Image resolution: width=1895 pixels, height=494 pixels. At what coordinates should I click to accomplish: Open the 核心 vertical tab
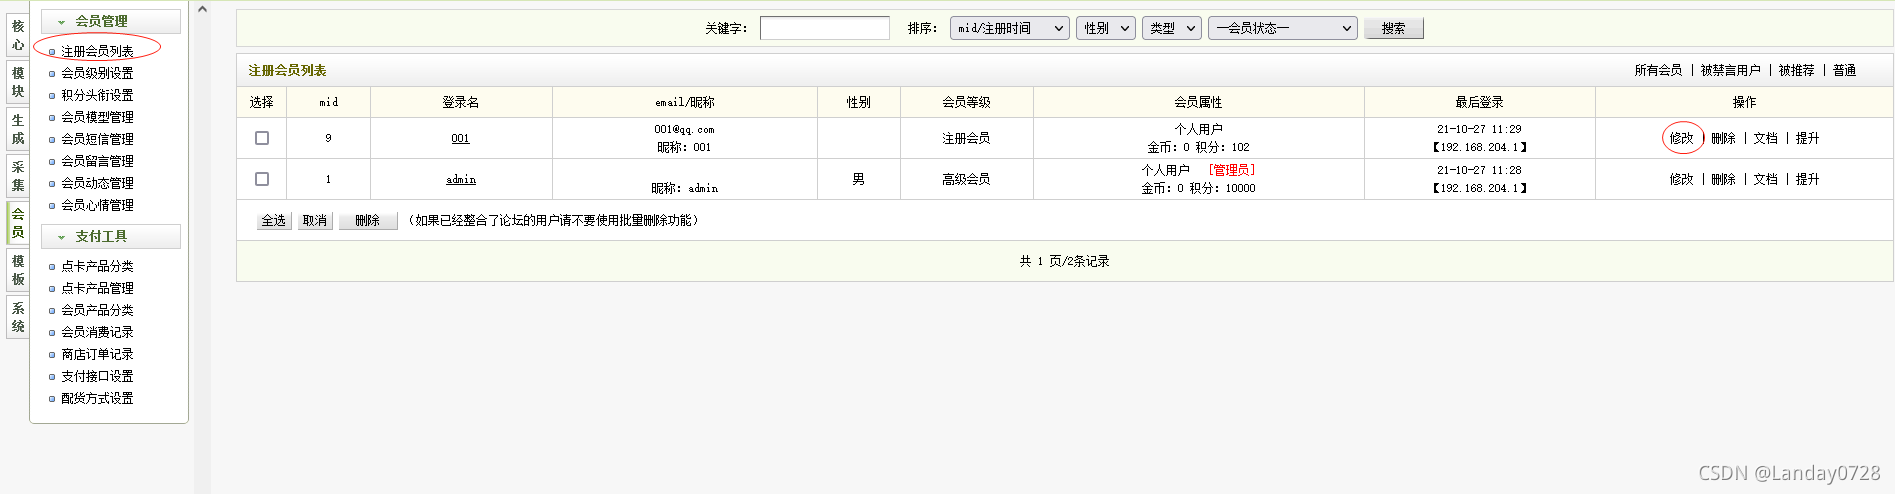17,35
